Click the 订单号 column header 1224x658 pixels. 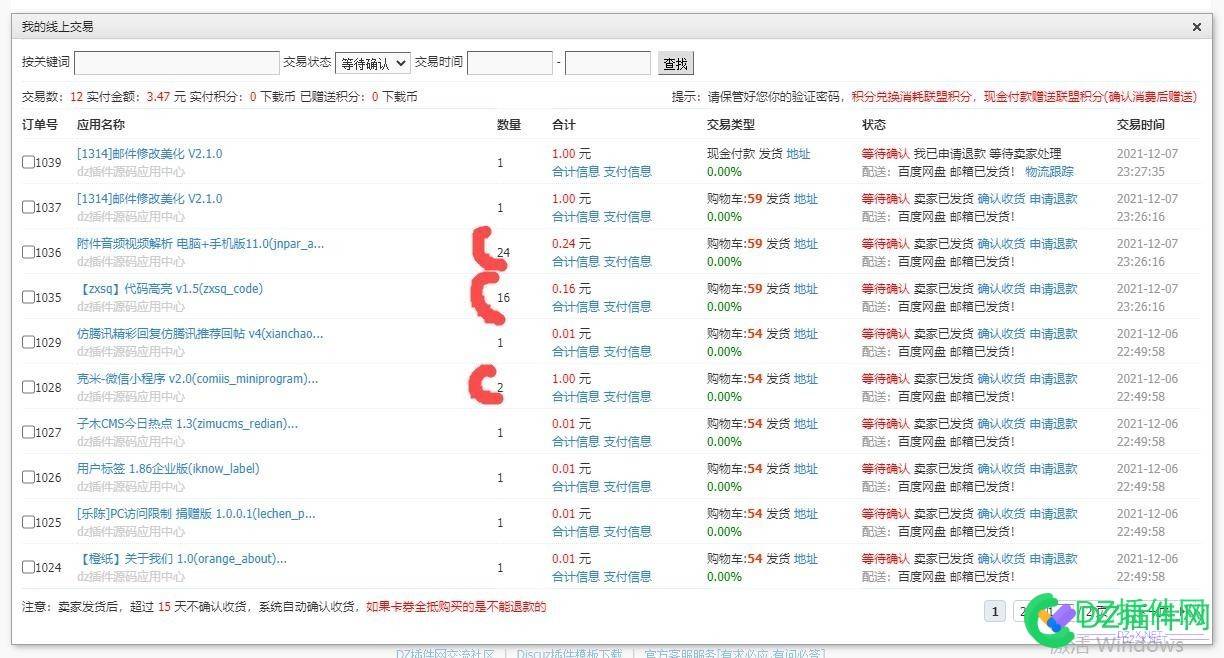(40, 125)
